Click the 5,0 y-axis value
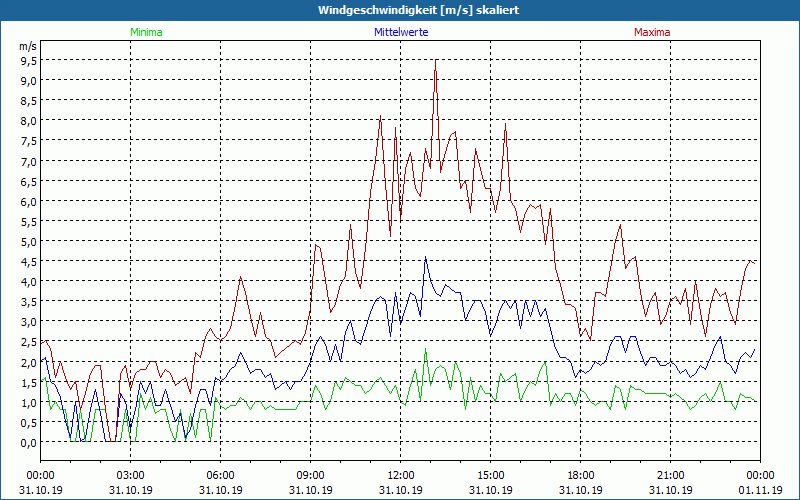Screen dimensions: 800x500 coord(29,241)
